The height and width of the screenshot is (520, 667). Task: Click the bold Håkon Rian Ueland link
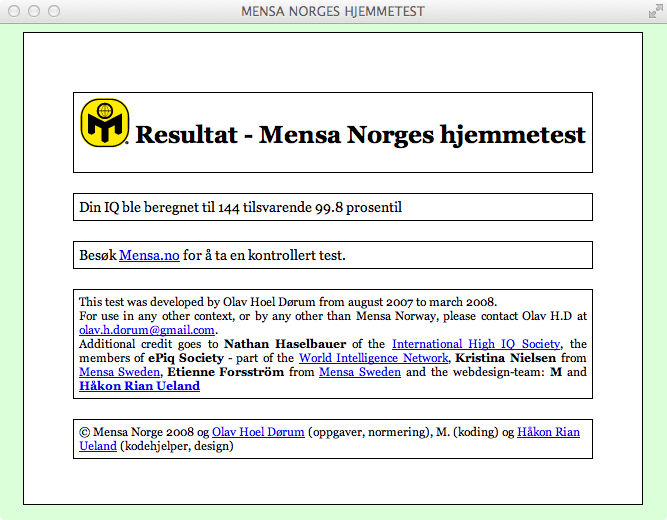pyautogui.click(x=140, y=386)
